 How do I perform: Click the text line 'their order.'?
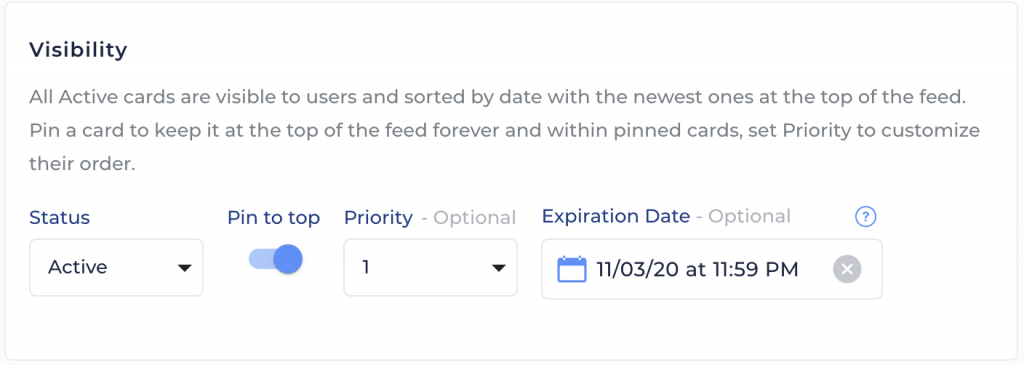(82, 163)
